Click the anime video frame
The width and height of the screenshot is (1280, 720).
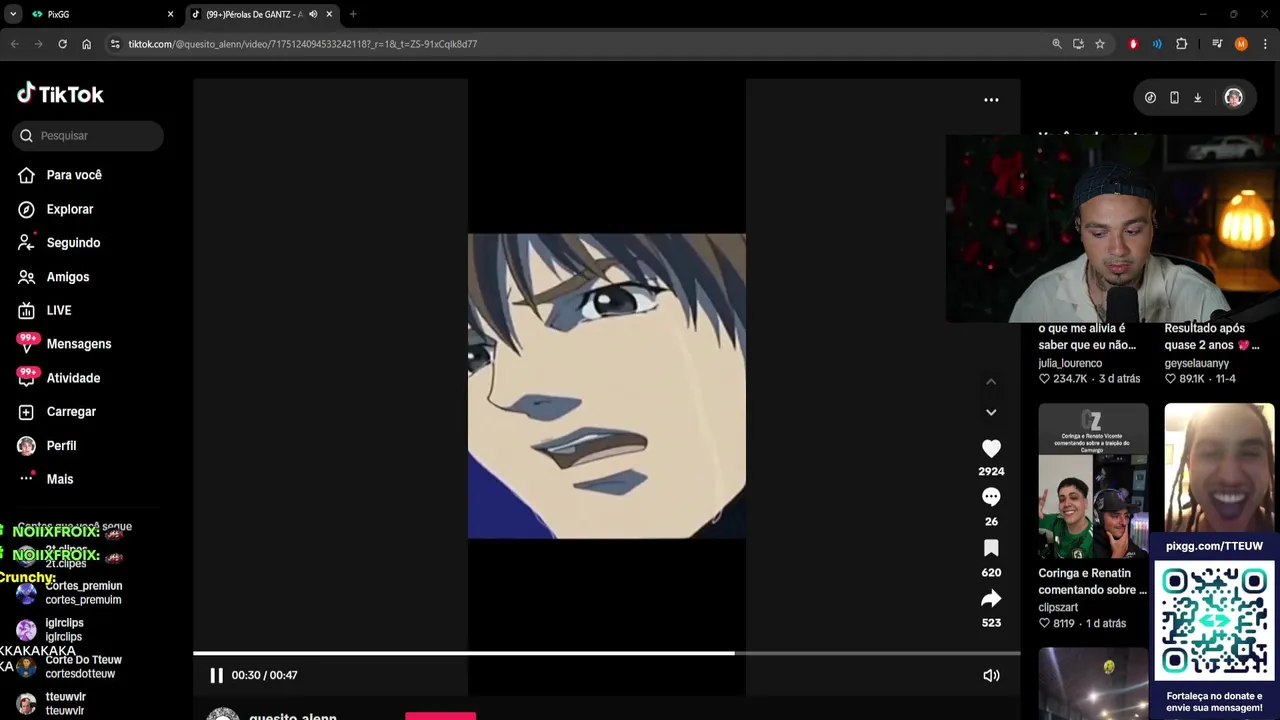[606, 386]
